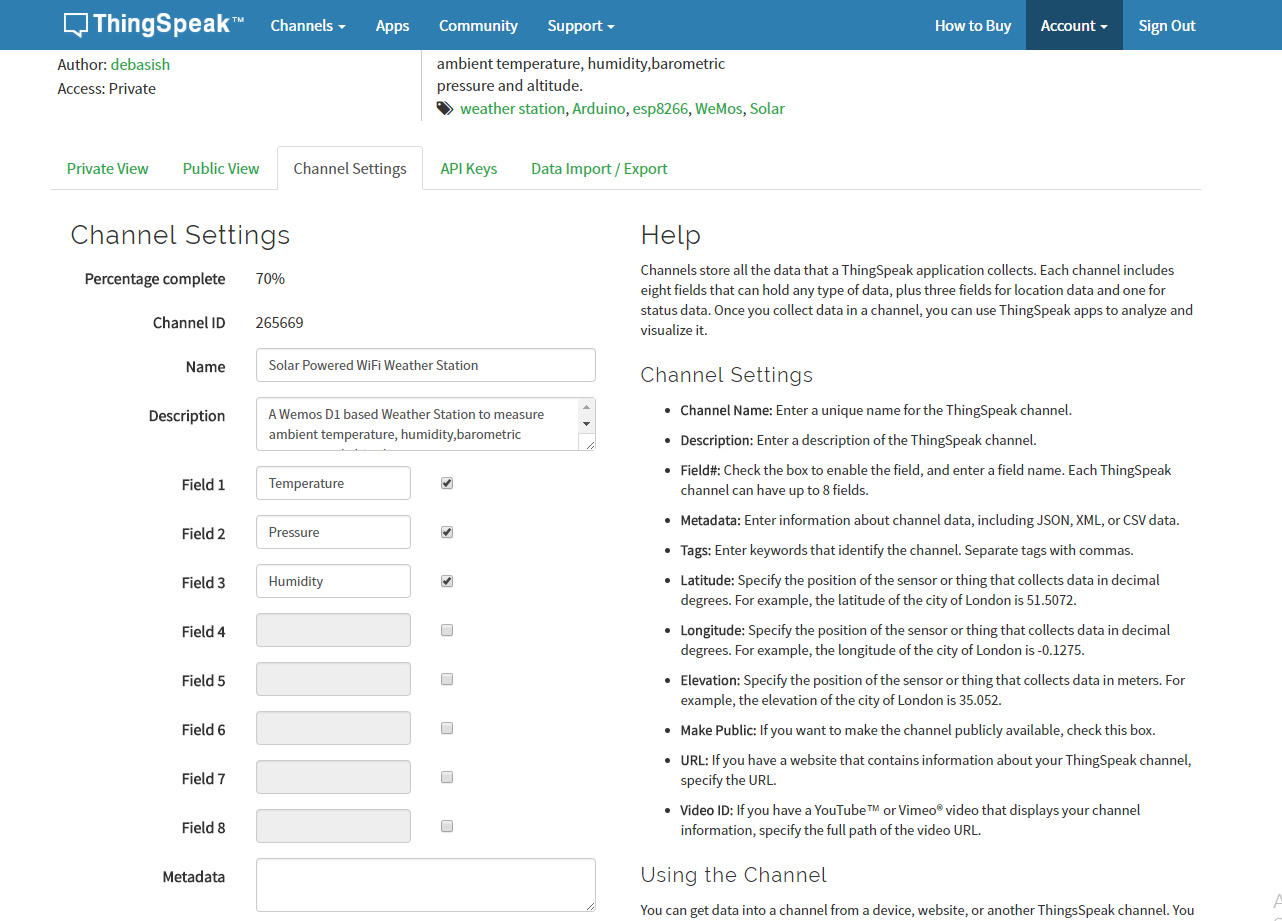1282x921 pixels.
Task: Click the tags icon beside weather station
Action: click(x=445, y=108)
